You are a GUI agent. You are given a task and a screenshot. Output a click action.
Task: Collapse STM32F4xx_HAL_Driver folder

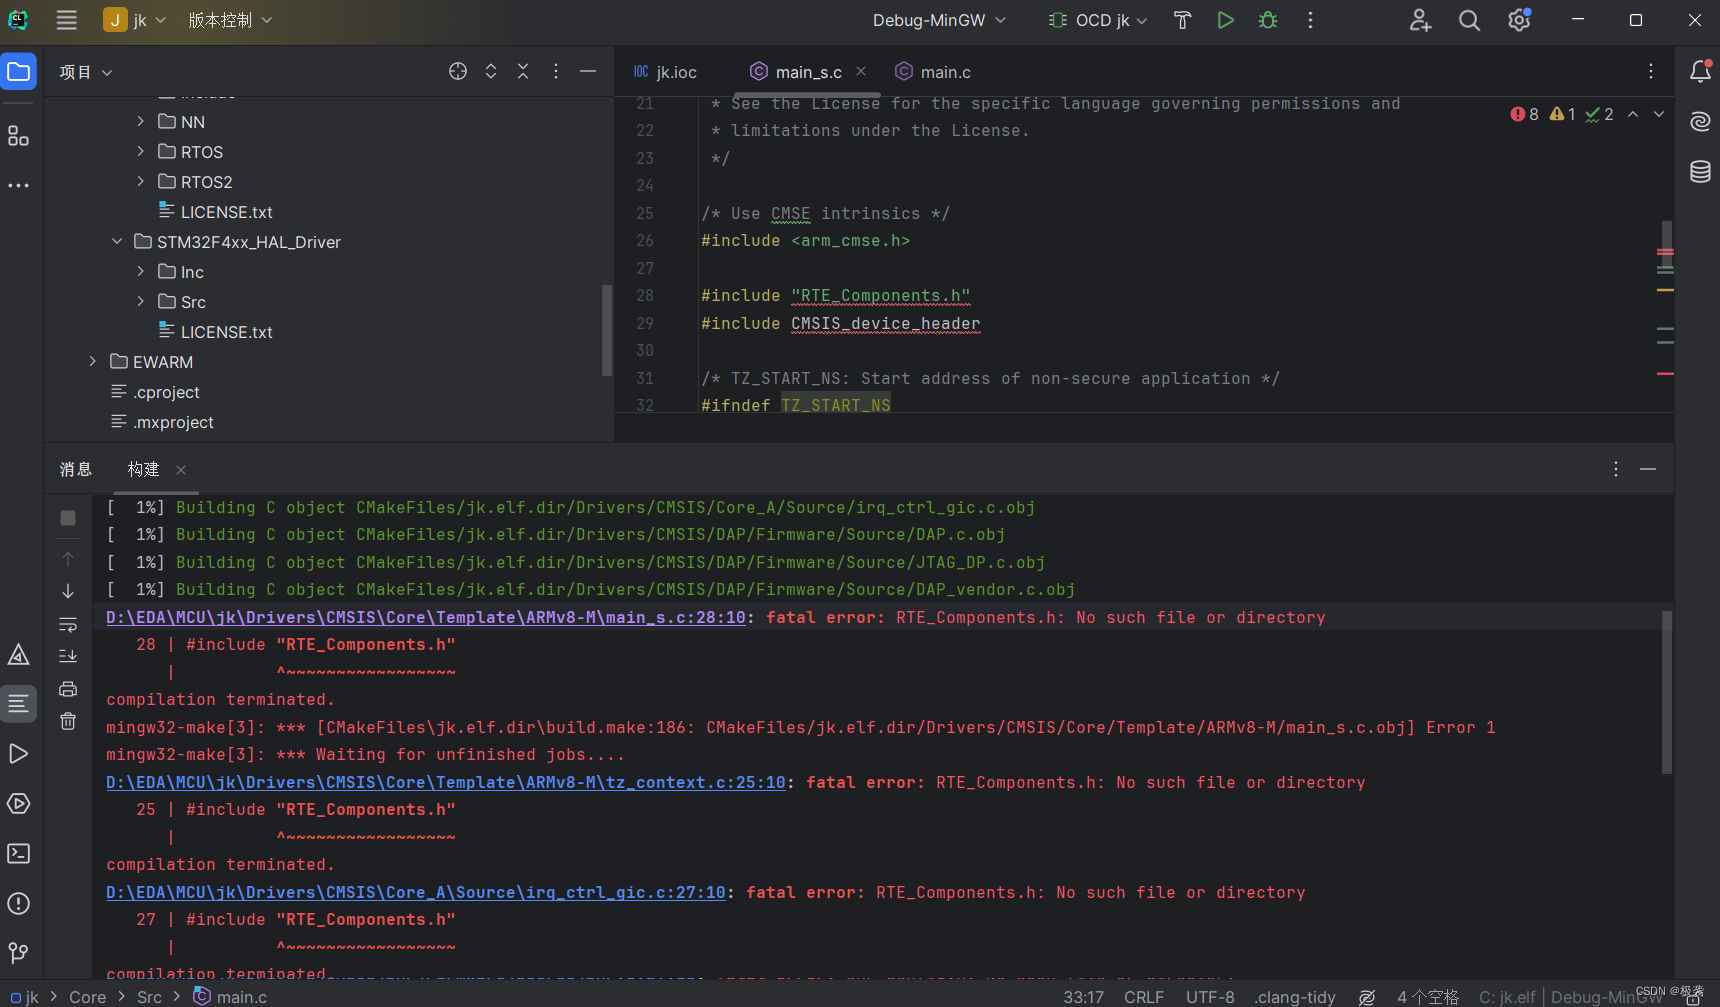tap(117, 241)
